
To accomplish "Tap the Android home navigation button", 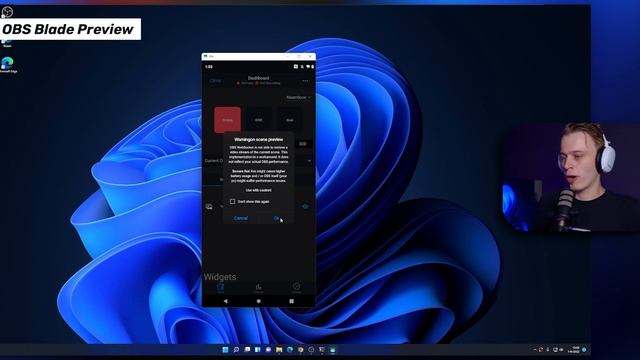I will tap(258, 301).
